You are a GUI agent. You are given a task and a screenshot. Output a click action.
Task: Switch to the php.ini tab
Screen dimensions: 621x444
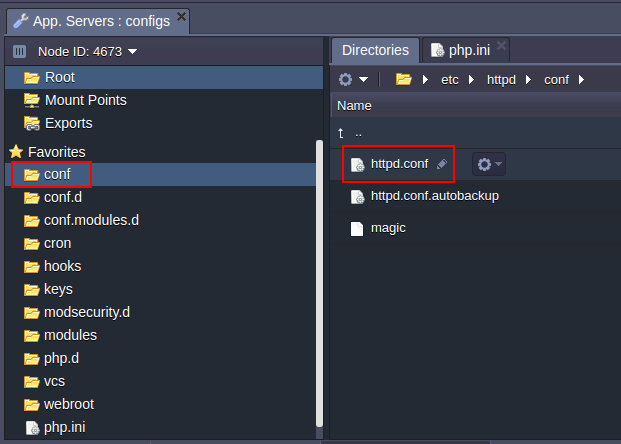click(x=466, y=50)
